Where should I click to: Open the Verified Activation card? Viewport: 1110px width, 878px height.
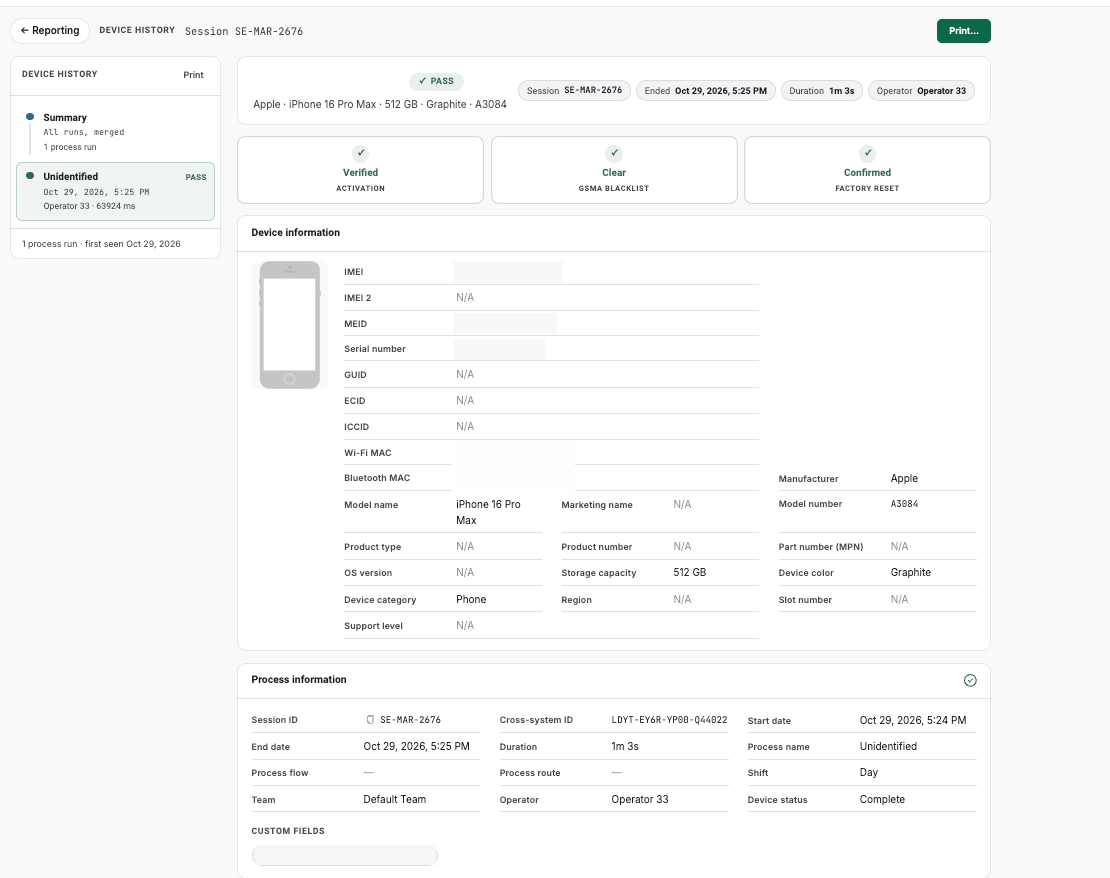[x=360, y=170]
